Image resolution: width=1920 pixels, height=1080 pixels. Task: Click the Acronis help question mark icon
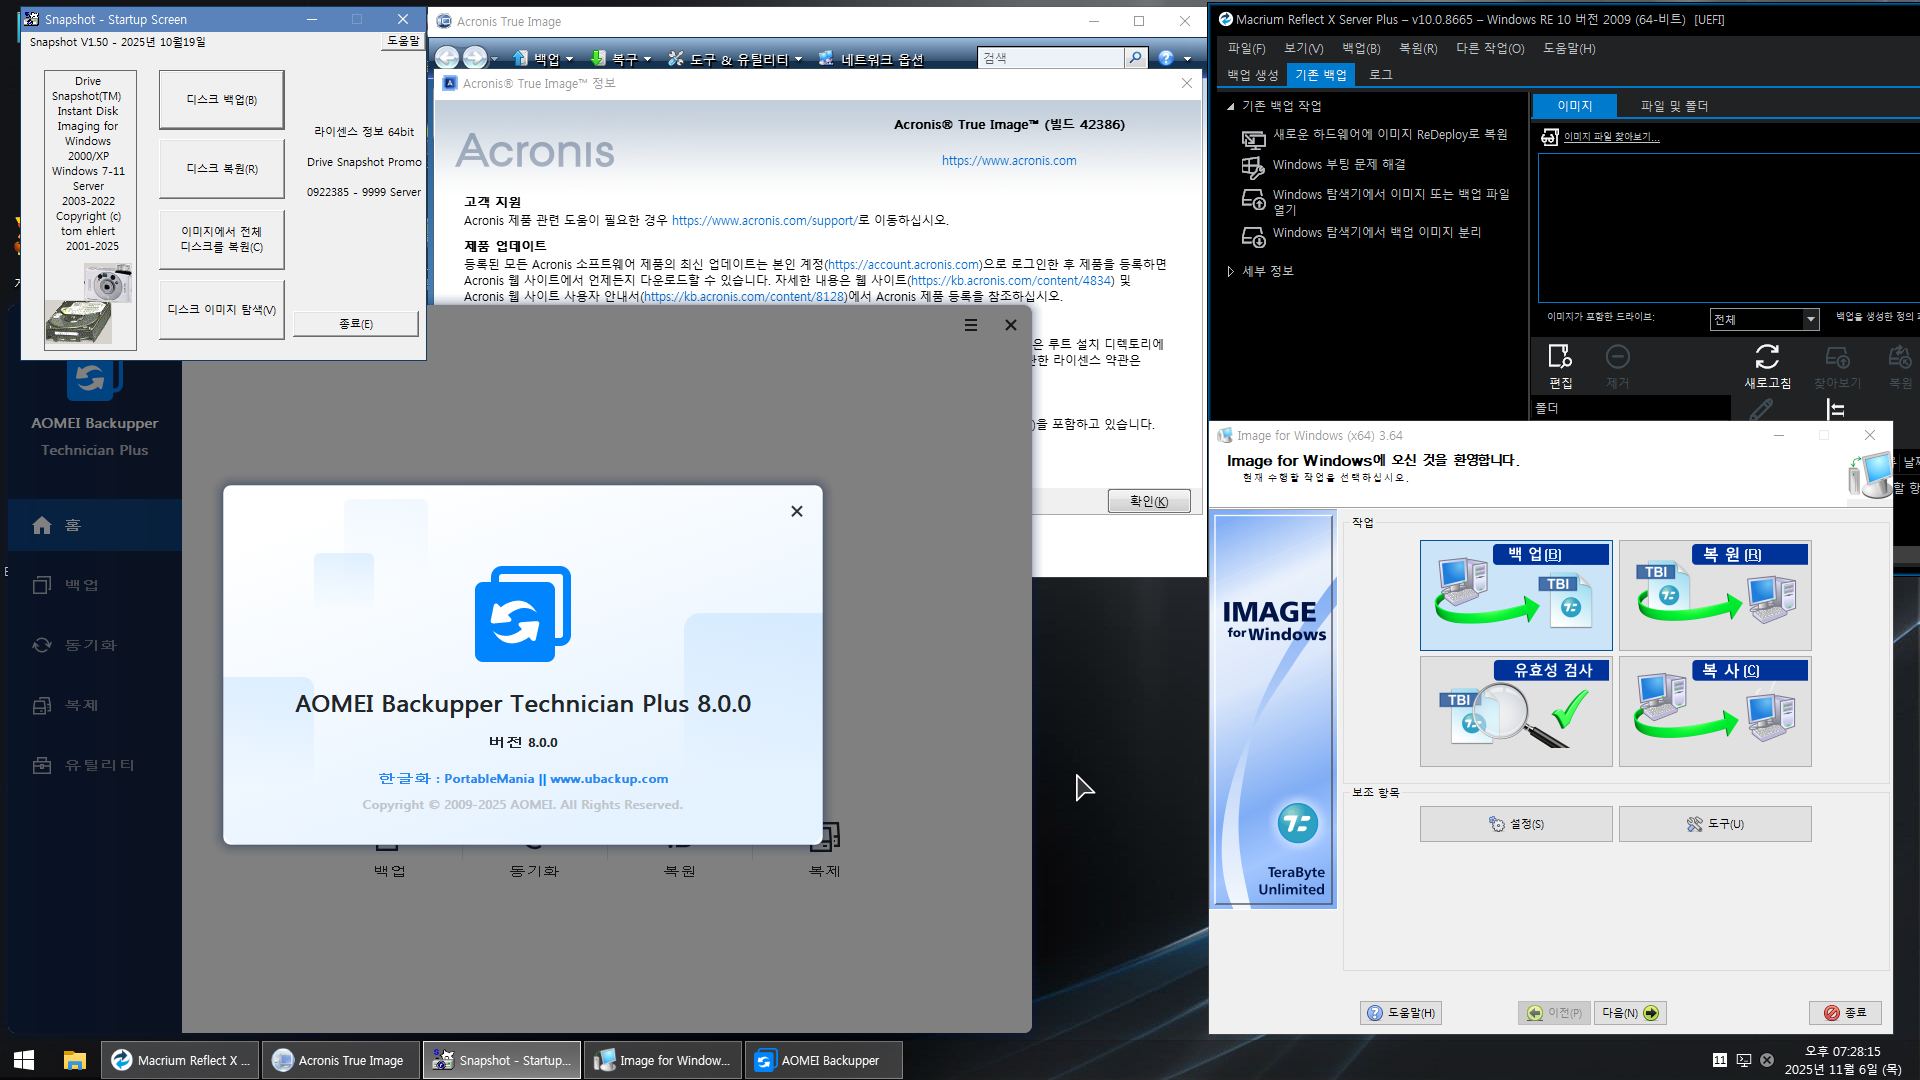click(x=1166, y=58)
